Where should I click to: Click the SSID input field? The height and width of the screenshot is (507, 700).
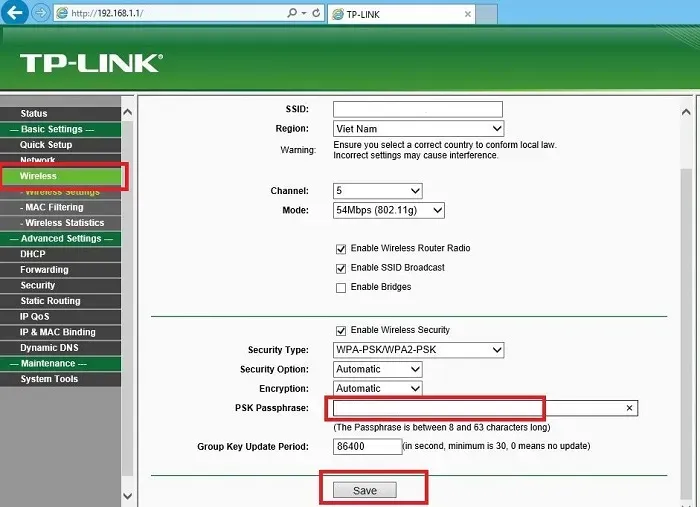click(418, 109)
